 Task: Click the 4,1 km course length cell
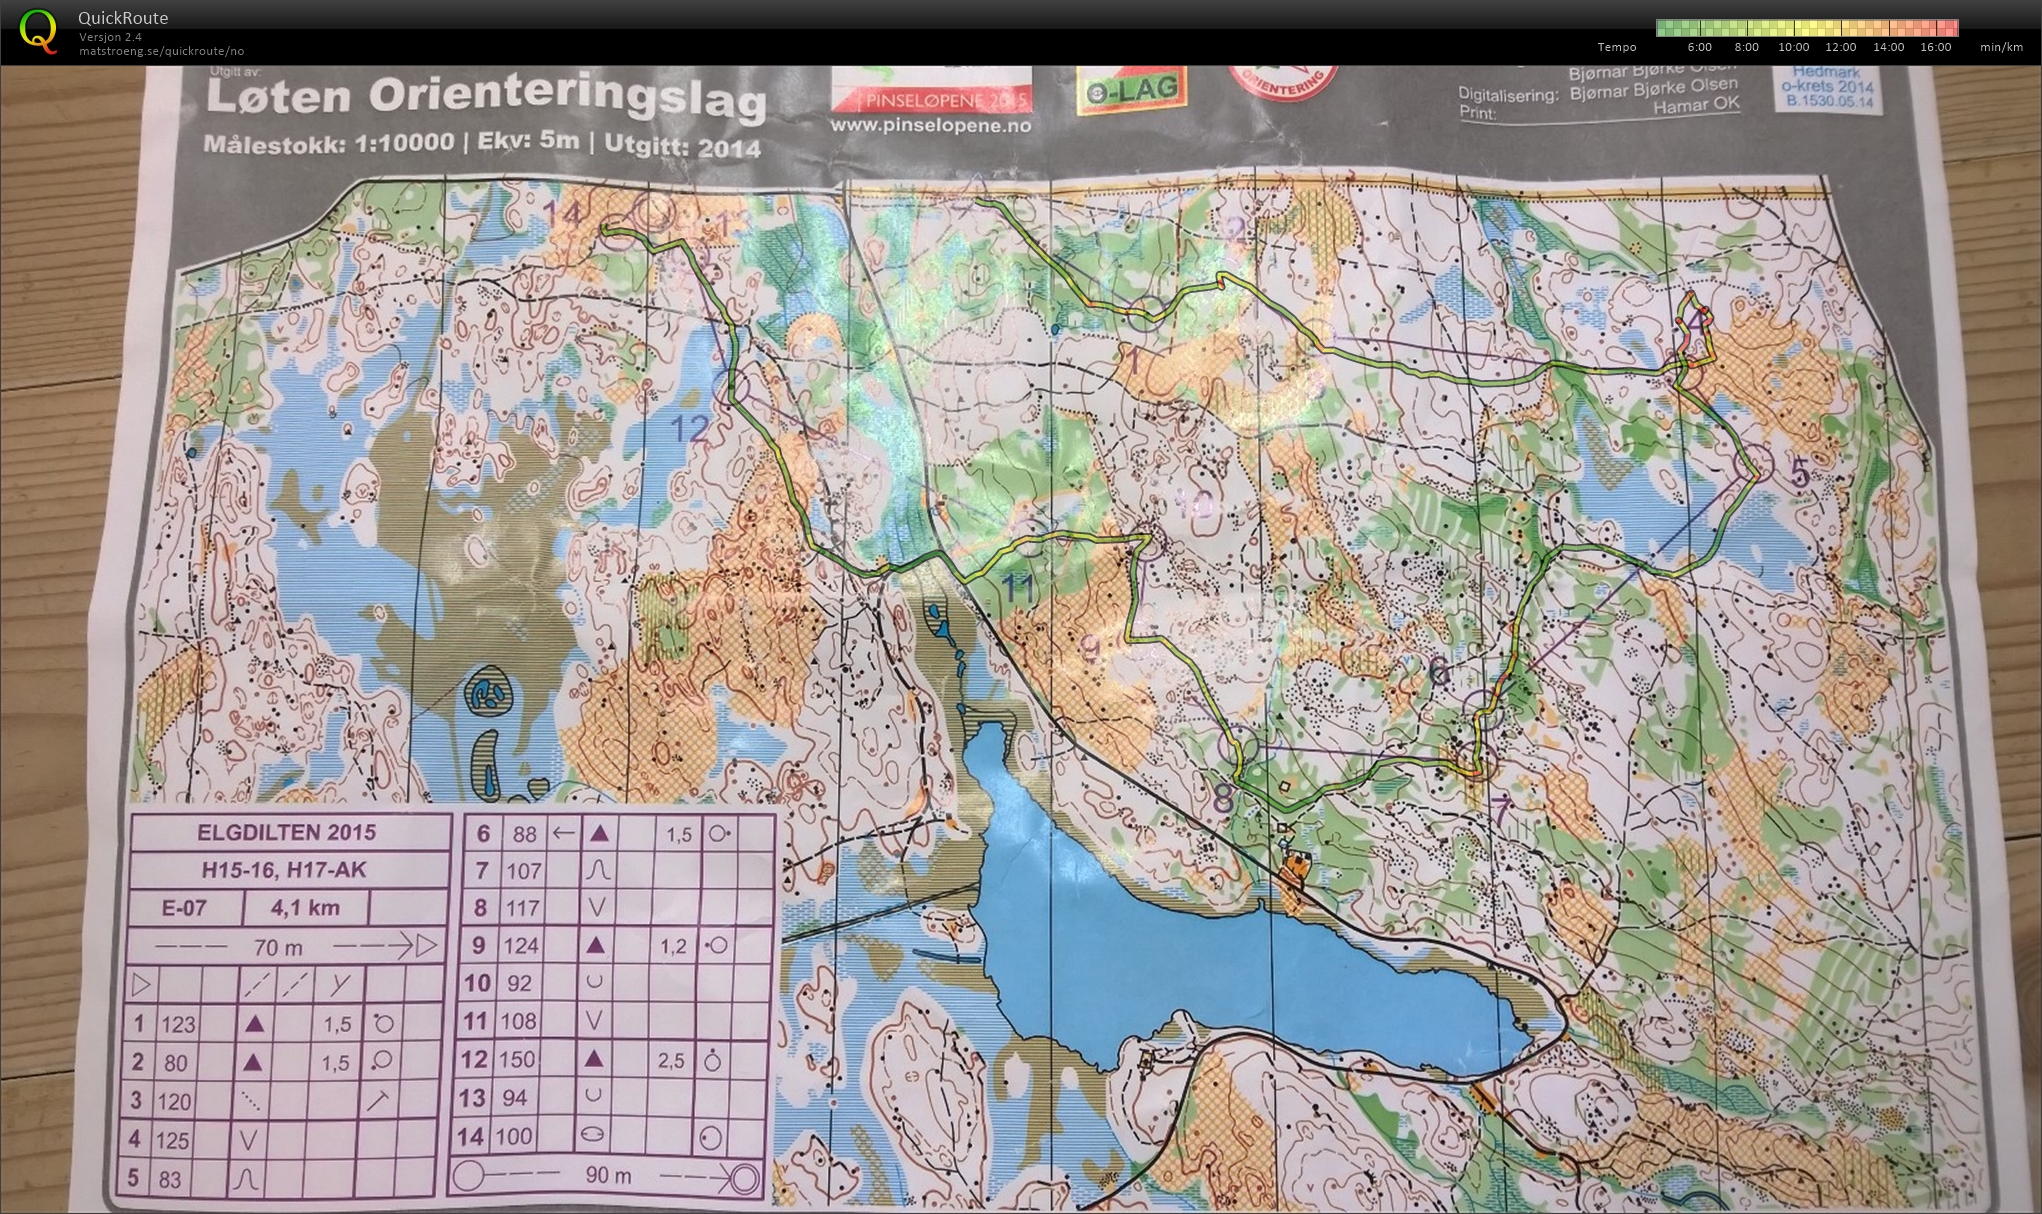click(305, 908)
